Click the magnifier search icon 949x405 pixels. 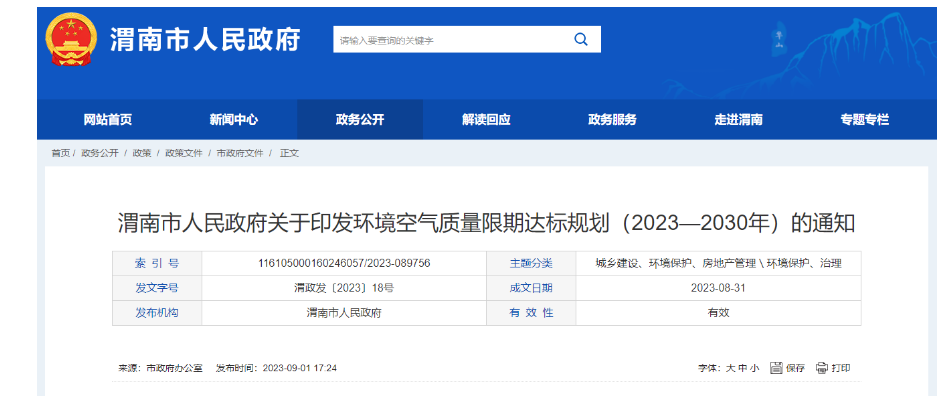pyautogui.click(x=580, y=40)
